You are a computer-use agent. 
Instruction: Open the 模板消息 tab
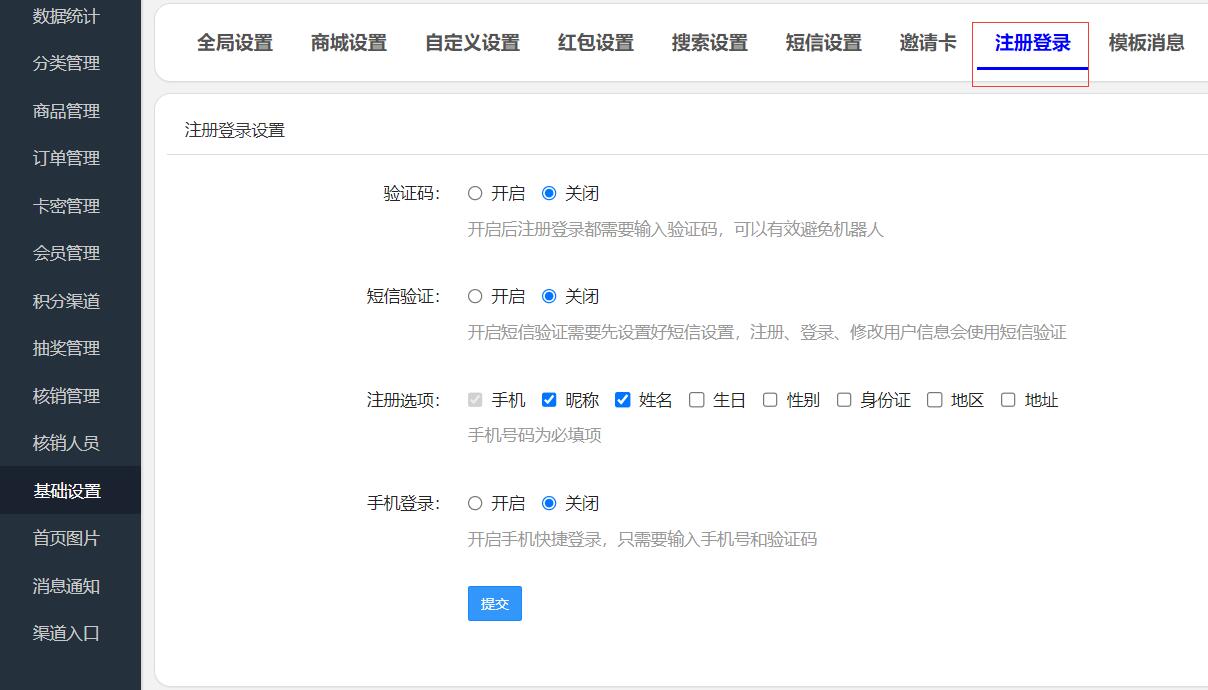point(1147,43)
